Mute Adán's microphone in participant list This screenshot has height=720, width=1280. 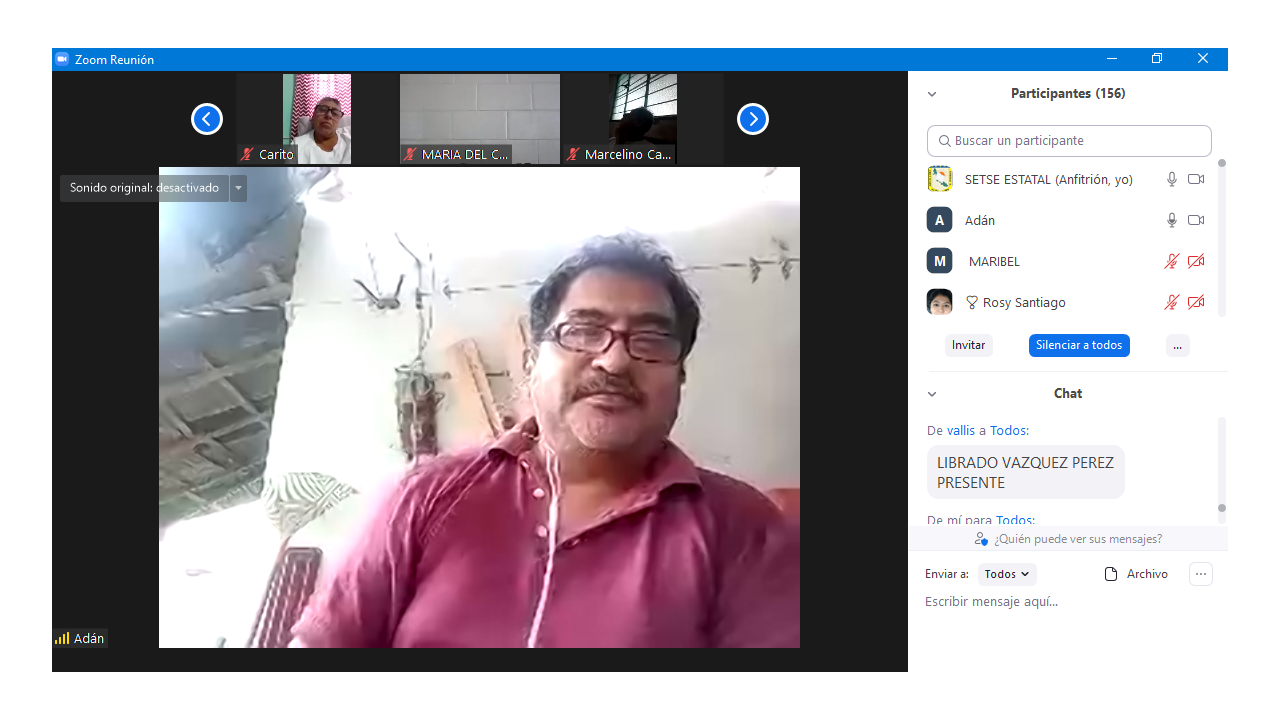tap(1172, 220)
